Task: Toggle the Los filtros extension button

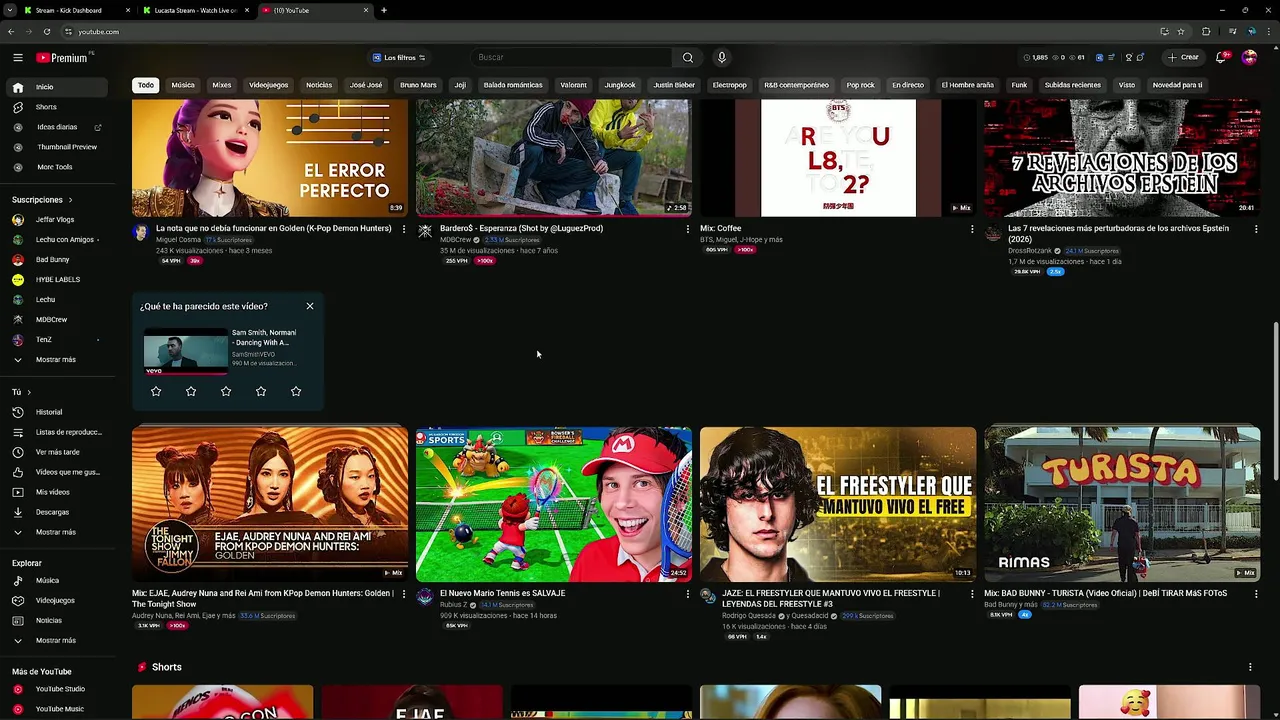Action: click(399, 58)
